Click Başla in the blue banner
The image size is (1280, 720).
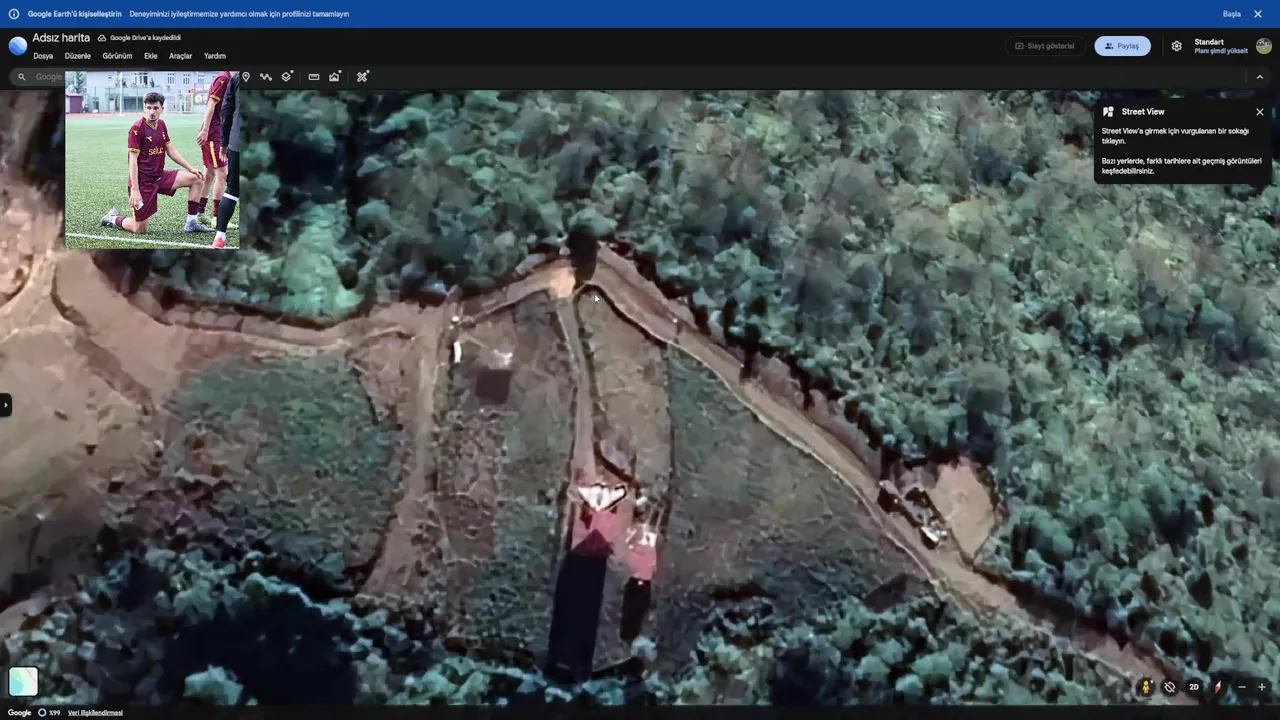pyautogui.click(x=1232, y=14)
